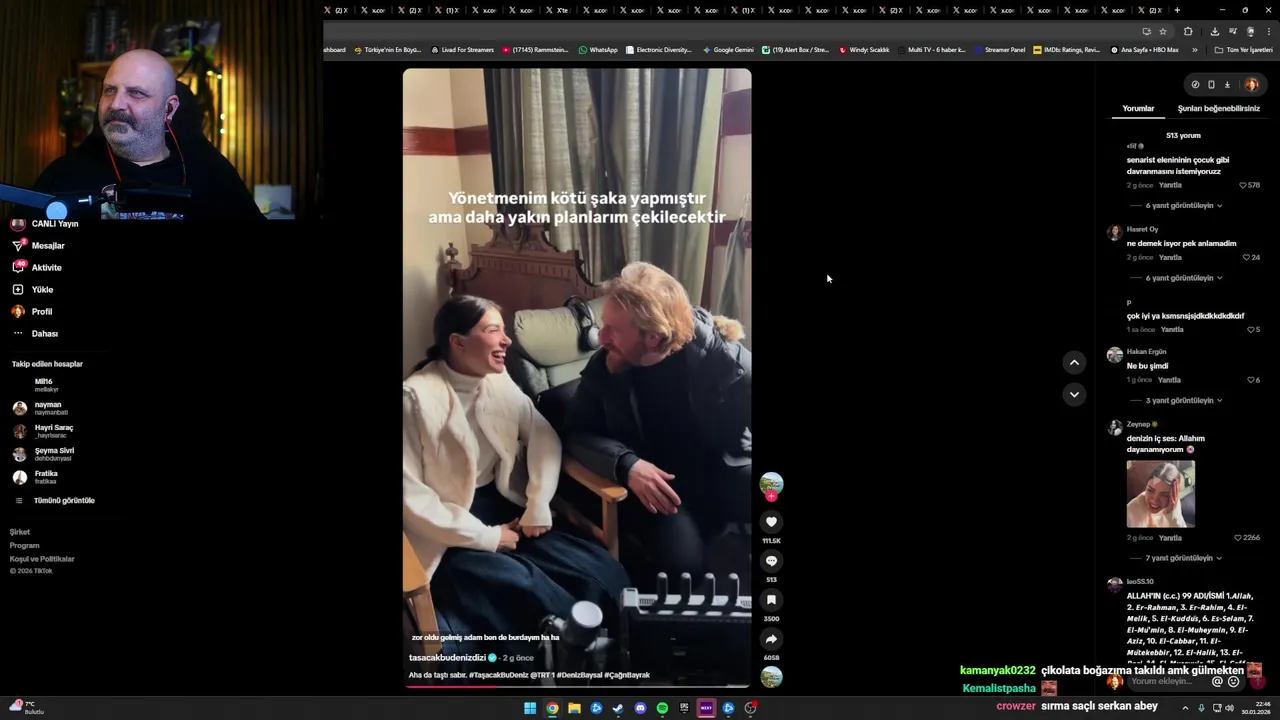Open followed account Şeyma Sivri

tap(43, 454)
